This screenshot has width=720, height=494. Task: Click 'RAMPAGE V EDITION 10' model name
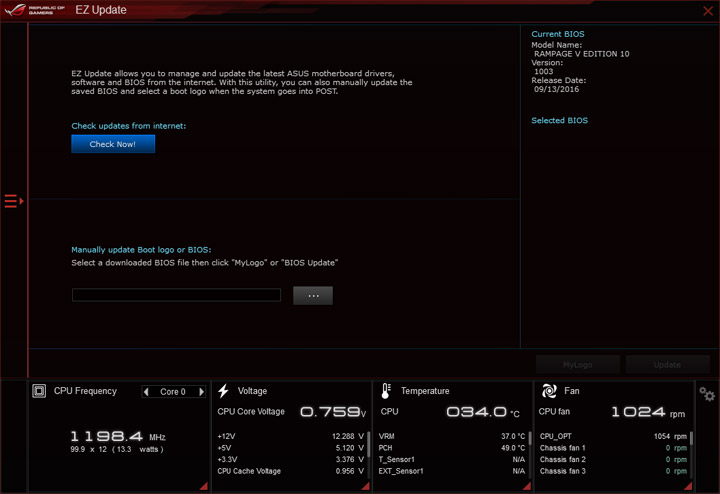[x=581, y=54]
